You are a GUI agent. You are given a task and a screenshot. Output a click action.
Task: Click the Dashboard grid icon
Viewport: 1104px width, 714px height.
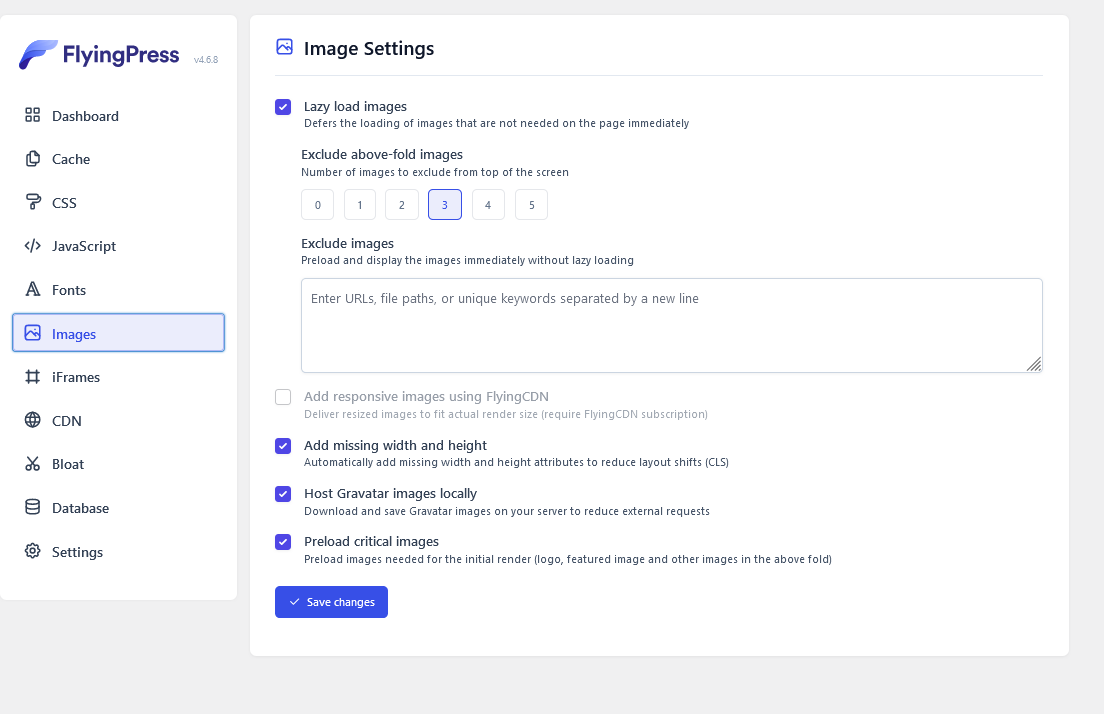click(x=32, y=115)
